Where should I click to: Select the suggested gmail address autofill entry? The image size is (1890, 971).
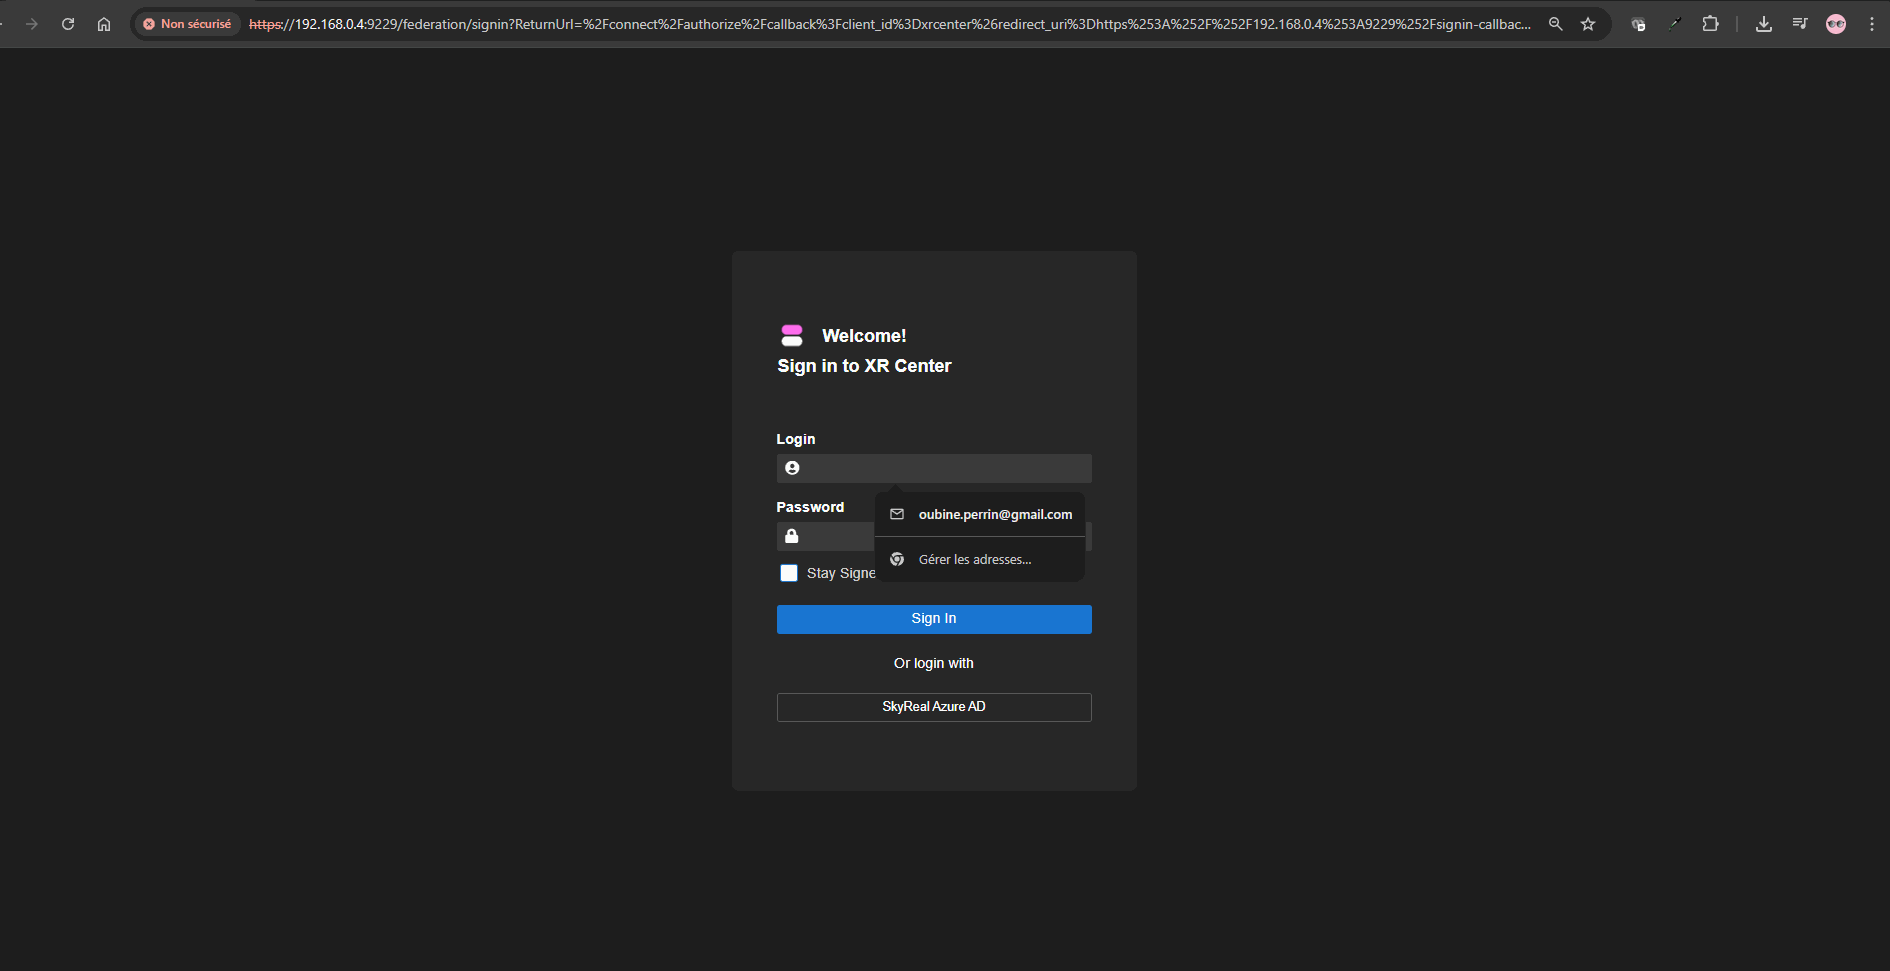(x=994, y=514)
